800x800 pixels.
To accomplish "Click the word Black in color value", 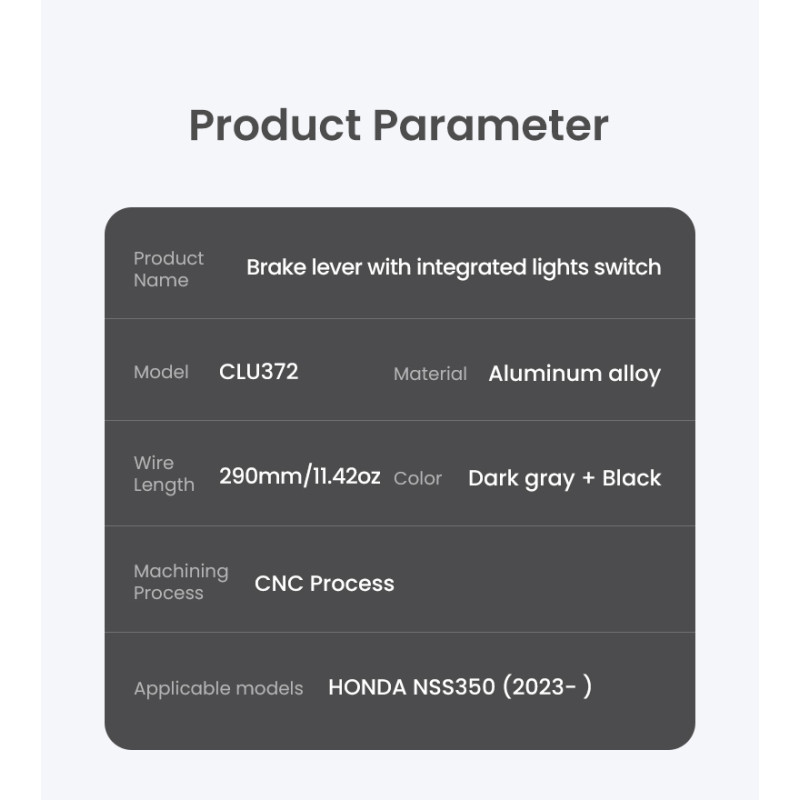I will click(x=632, y=478).
